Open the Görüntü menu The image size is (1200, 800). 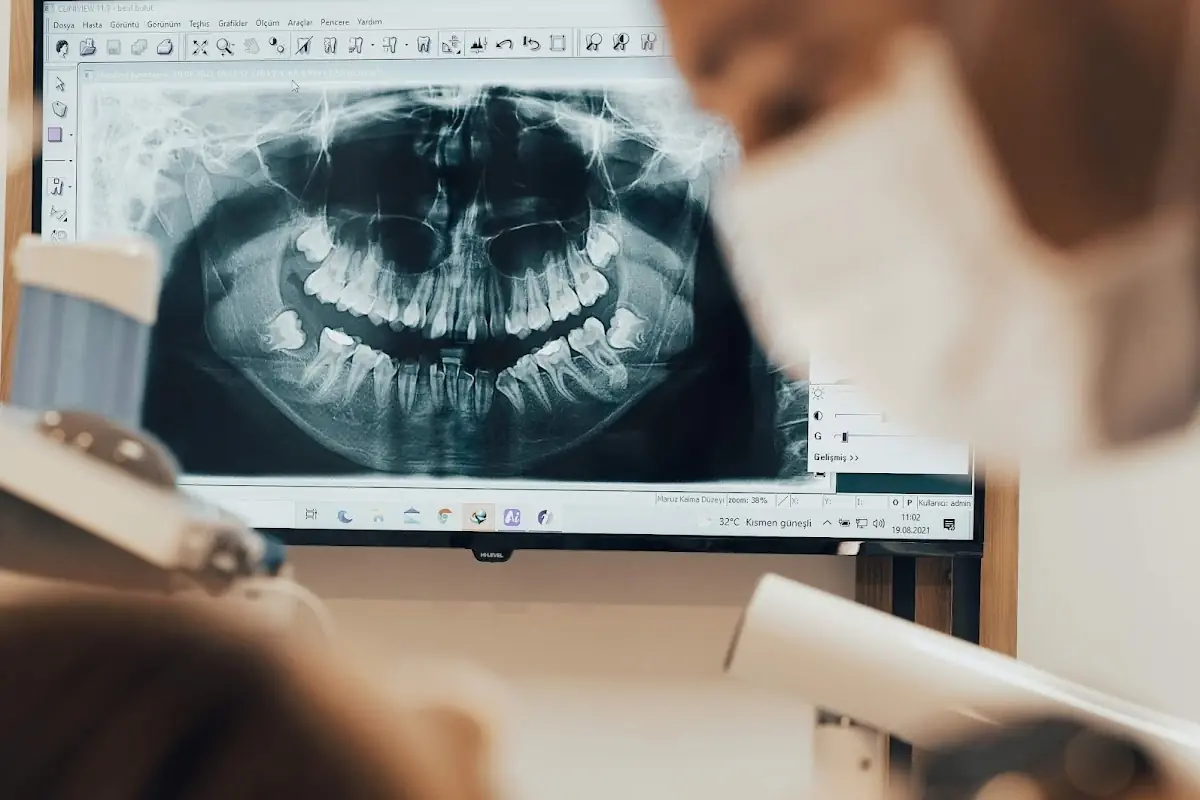pos(125,24)
